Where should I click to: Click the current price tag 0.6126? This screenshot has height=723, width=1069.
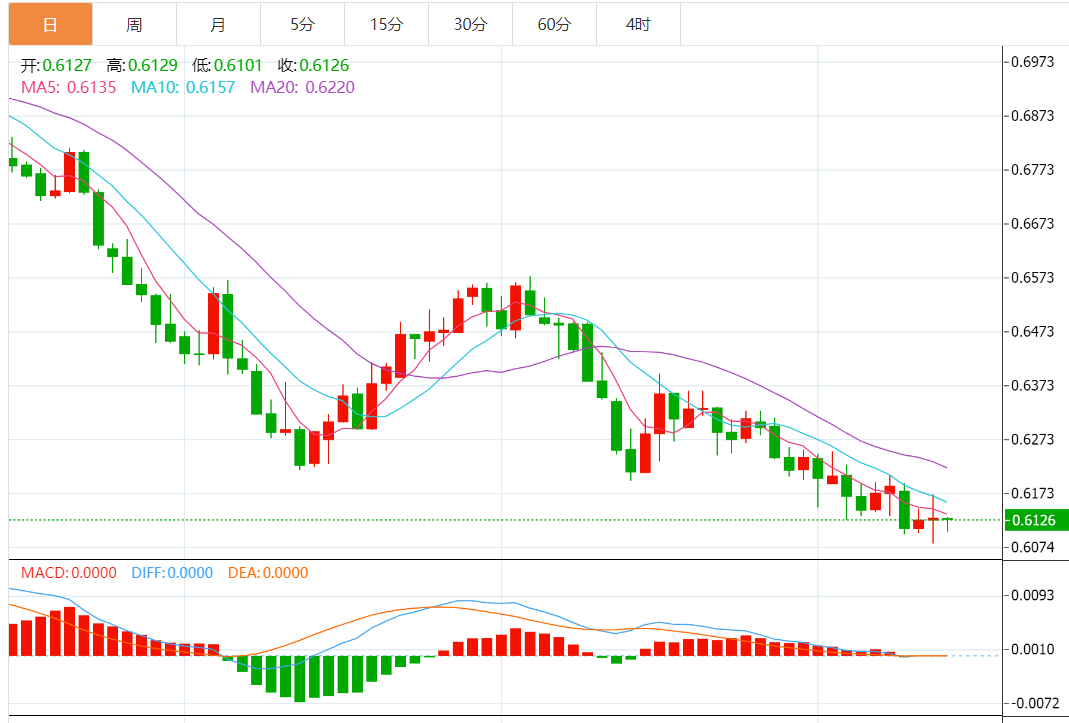[x=1036, y=520]
